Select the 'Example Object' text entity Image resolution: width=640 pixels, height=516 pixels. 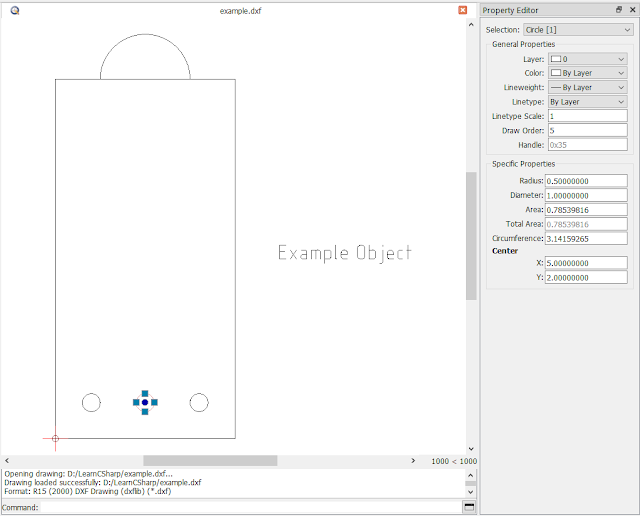pyautogui.click(x=344, y=253)
